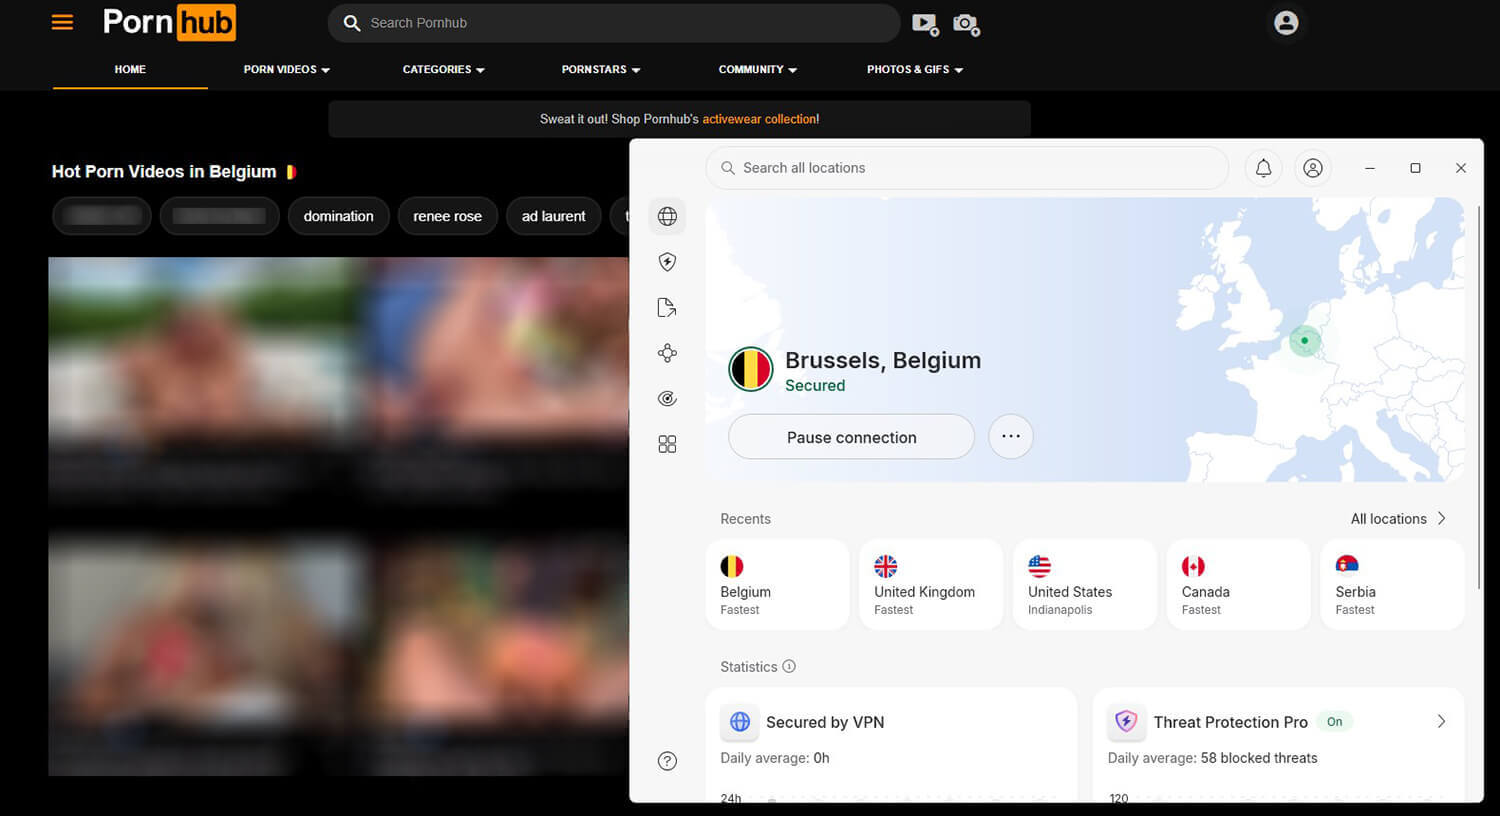Expand the Community dropdown menu
1500x816 pixels.
[x=758, y=69]
